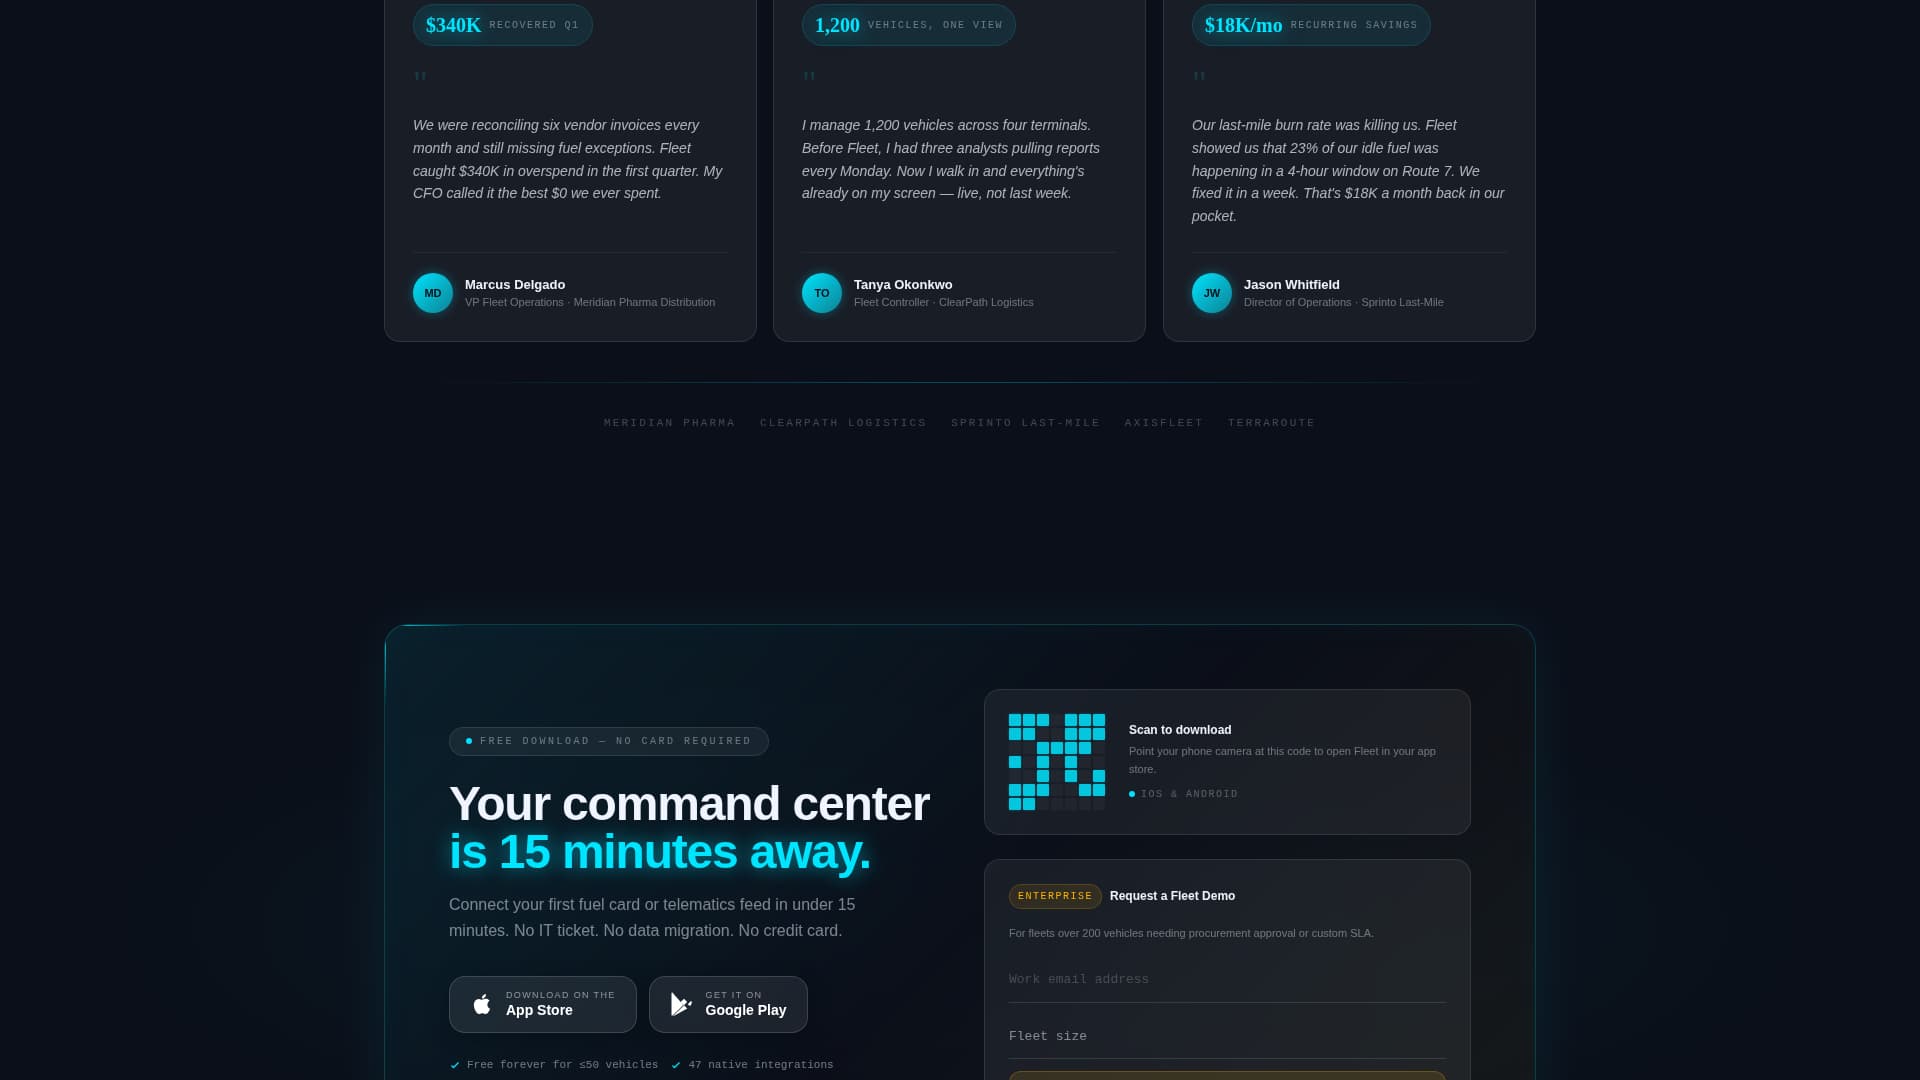1920x1080 pixels.
Task: Click AXISFLEET logo text
Action: pyautogui.click(x=1164, y=423)
